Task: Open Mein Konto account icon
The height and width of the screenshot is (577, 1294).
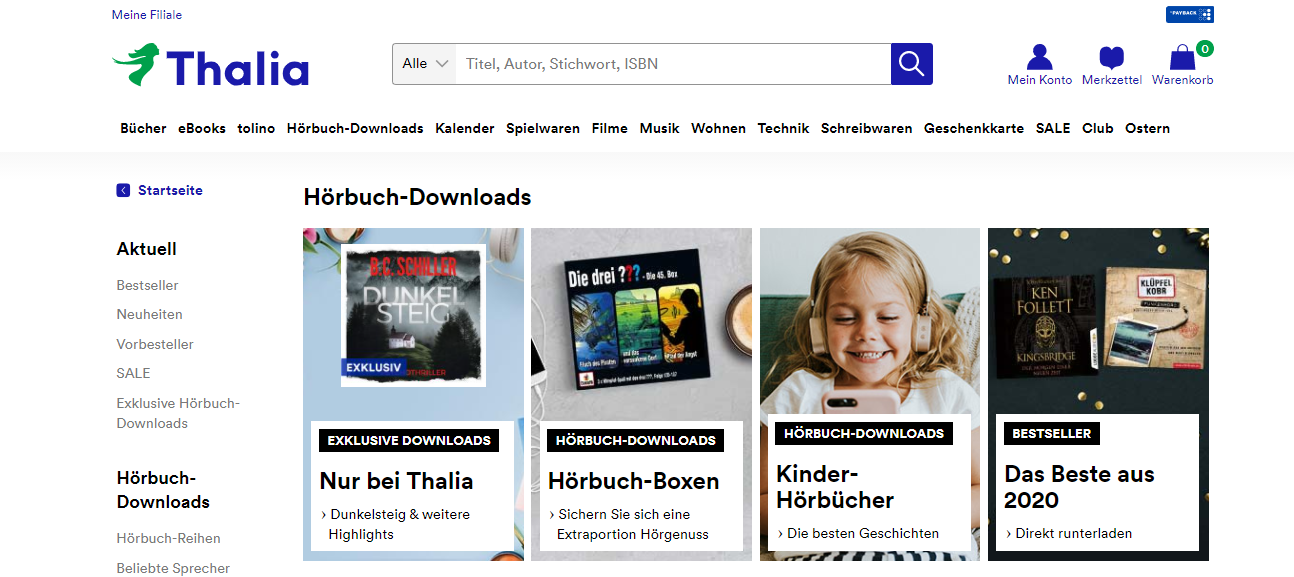Action: [x=1040, y=65]
